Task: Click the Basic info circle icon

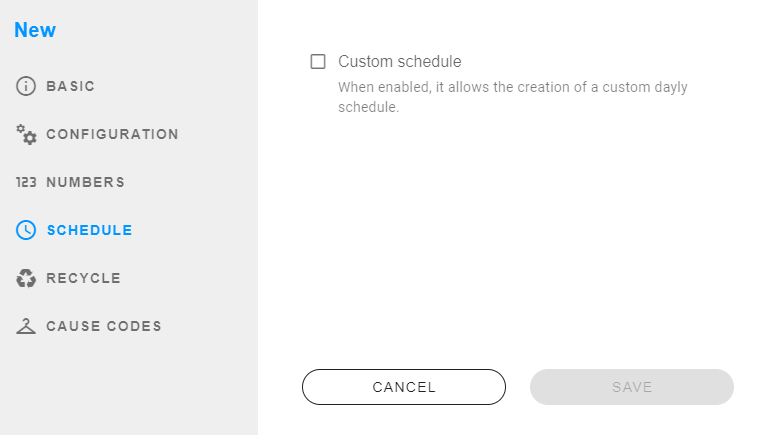Action: pos(26,86)
